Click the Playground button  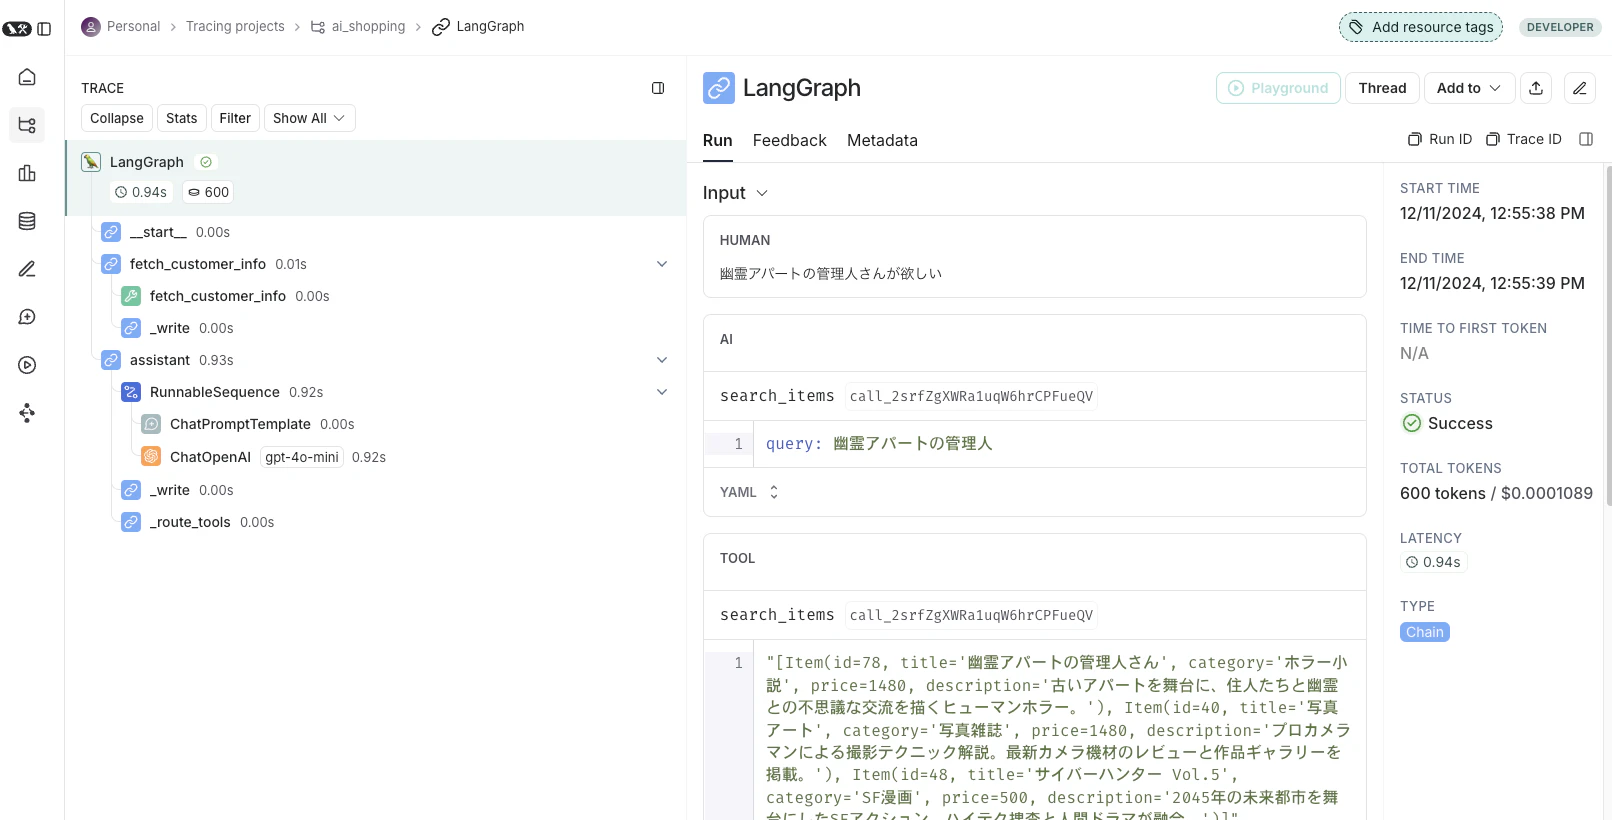[x=1278, y=88]
